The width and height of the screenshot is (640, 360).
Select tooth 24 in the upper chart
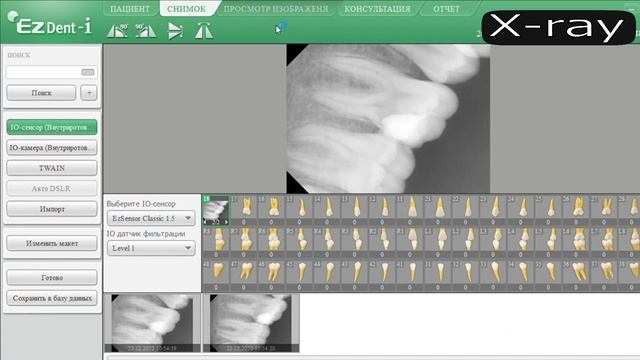[521, 210]
